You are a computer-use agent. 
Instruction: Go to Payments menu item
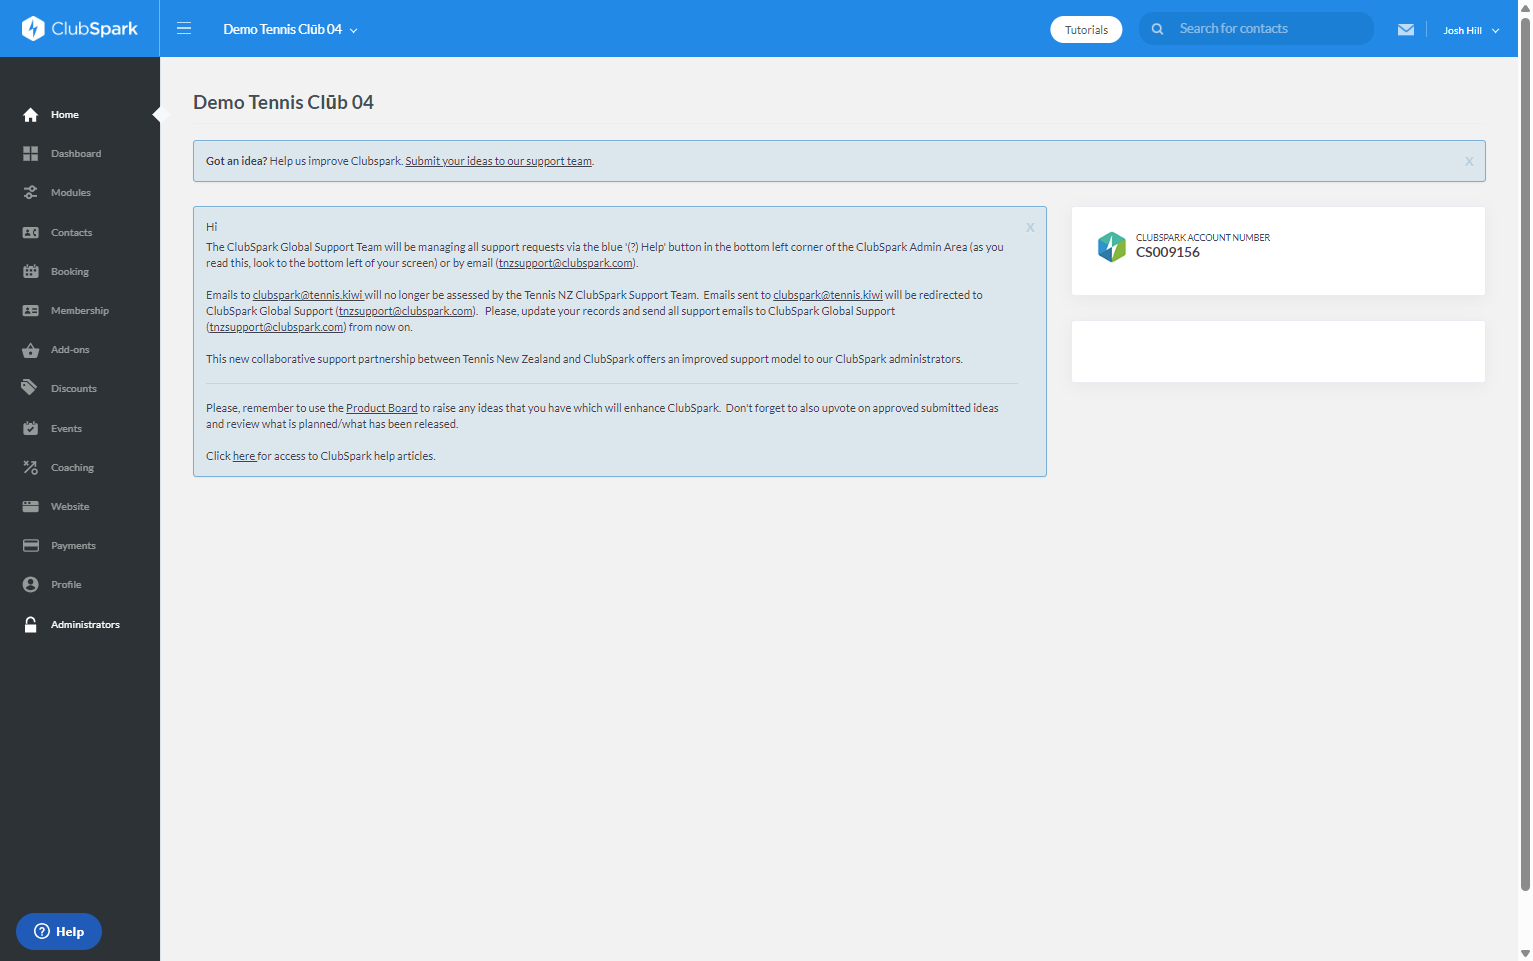(x=73, y=546)
